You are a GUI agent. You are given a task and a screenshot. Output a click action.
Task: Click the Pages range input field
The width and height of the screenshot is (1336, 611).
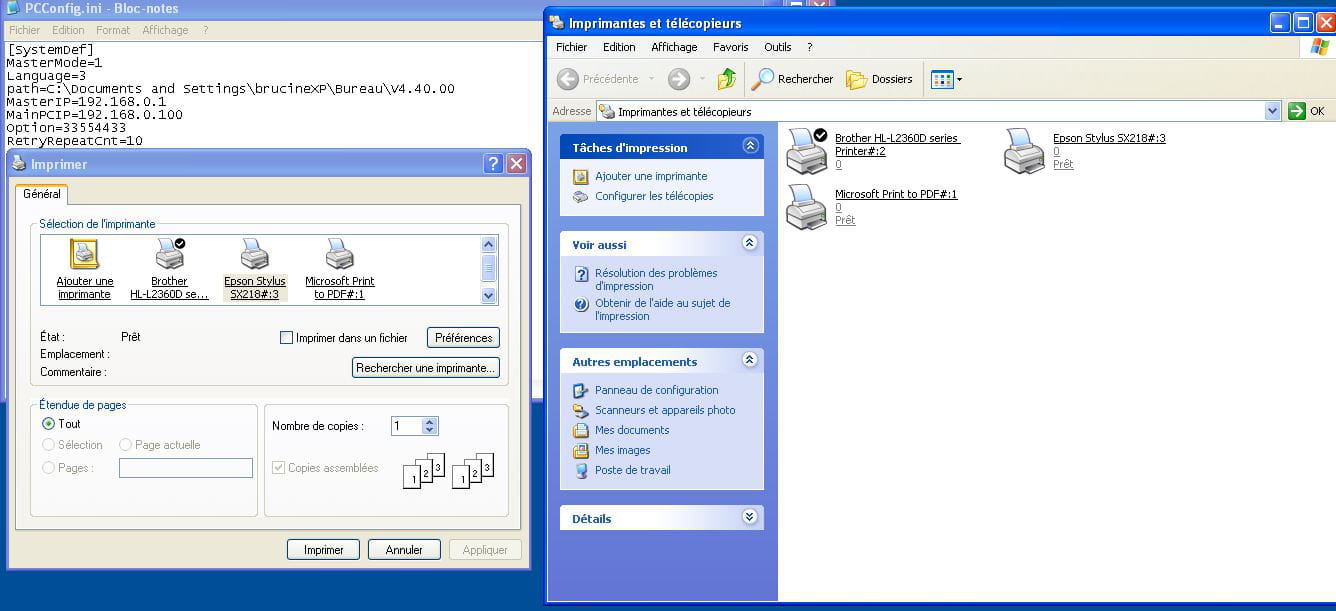pos(186,468)
